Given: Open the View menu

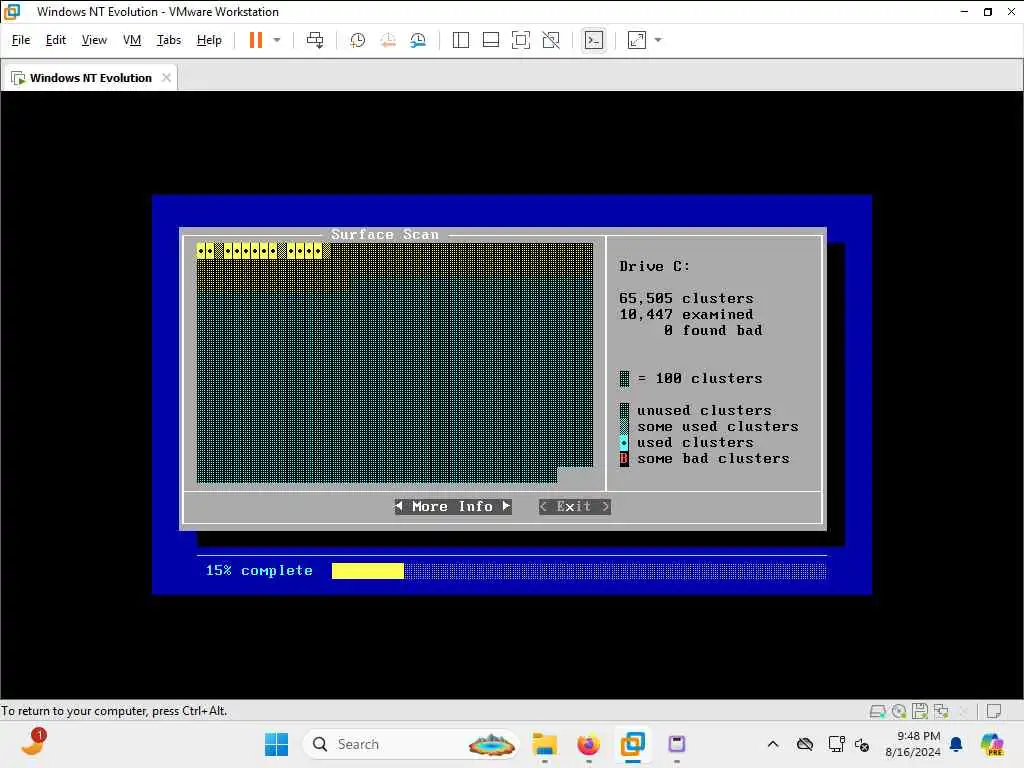Looking at the screenshot, I should 94,40.
